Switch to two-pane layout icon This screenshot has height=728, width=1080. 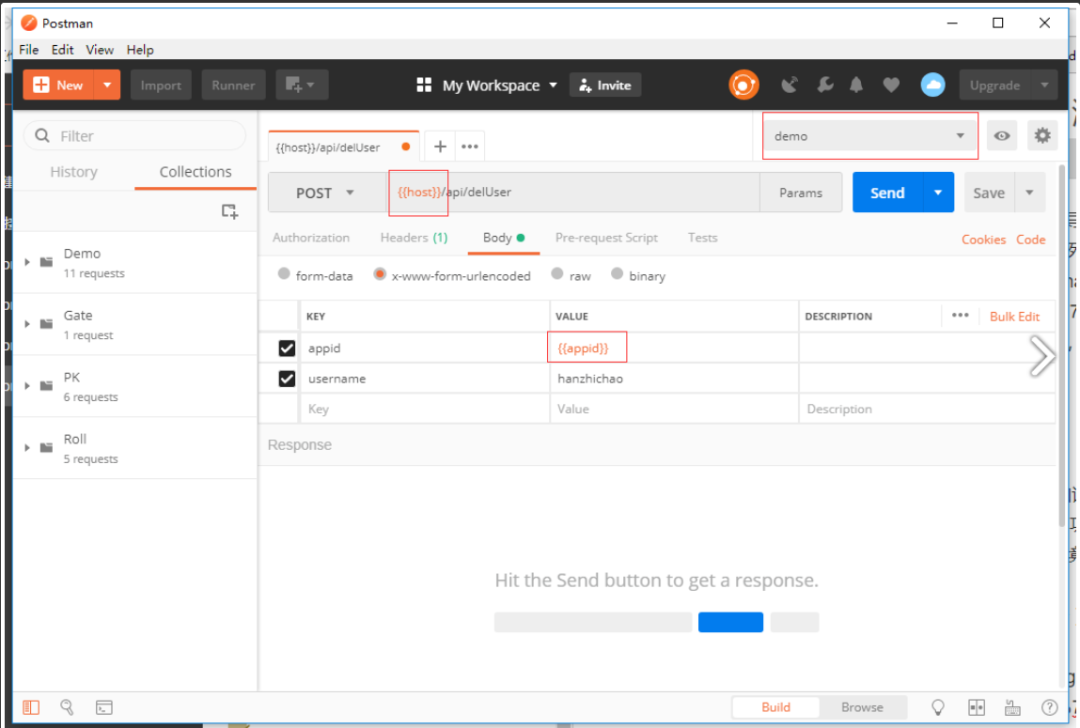pyautogui.click(x=976, y=707)
